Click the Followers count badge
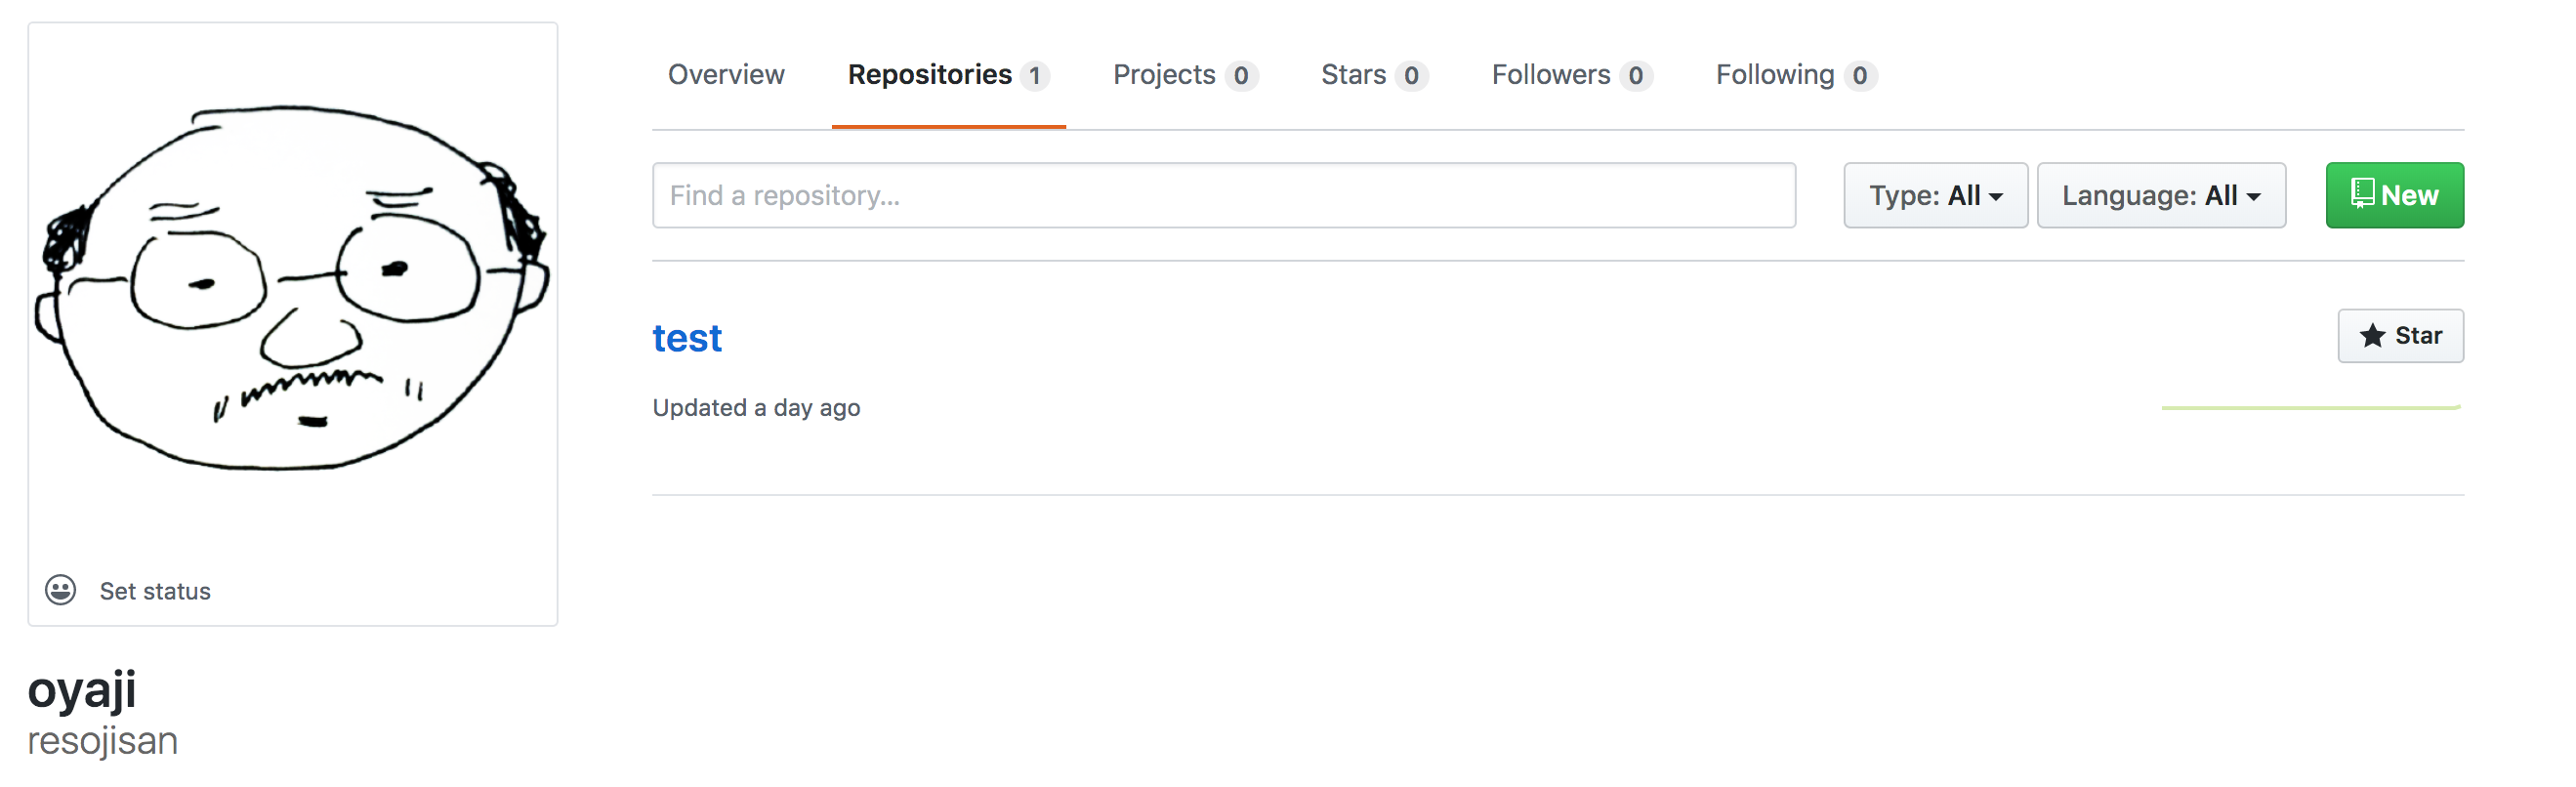2576x787 pixels. tap(1635, 76)
